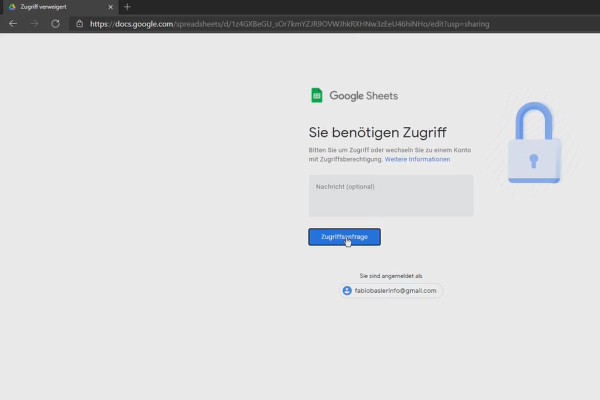Focus the 'Nachricht (optional)' message field
The width and height of the screenshot is (600, 400).
(x=391, y=196)
